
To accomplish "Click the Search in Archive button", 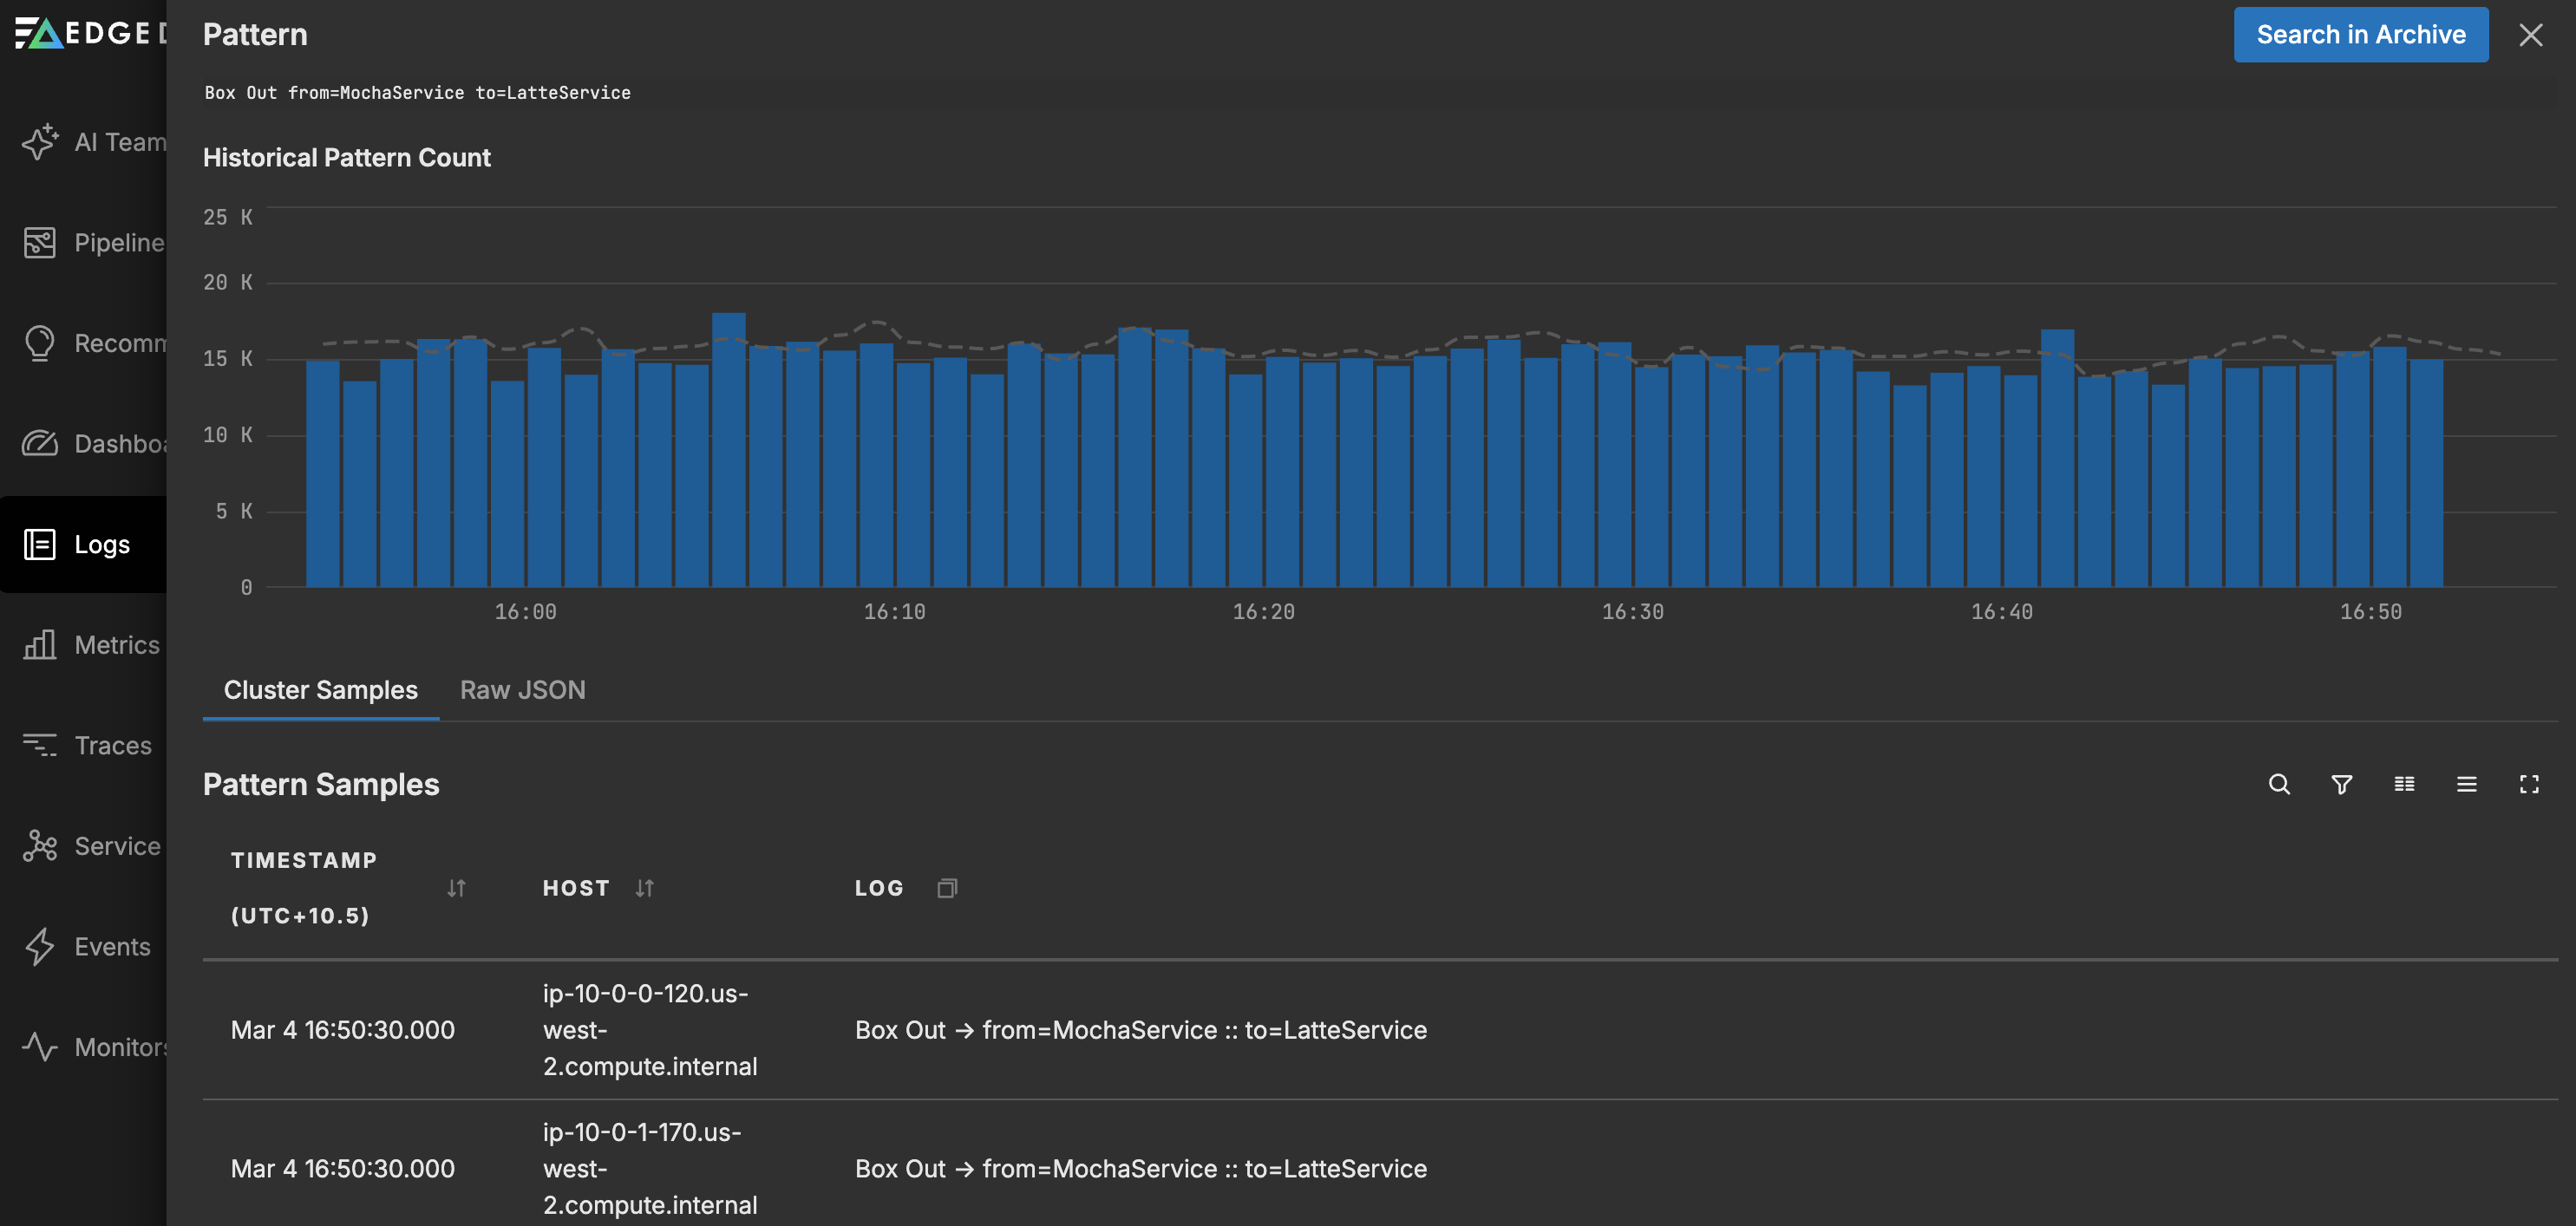I will click(2361, 34).
